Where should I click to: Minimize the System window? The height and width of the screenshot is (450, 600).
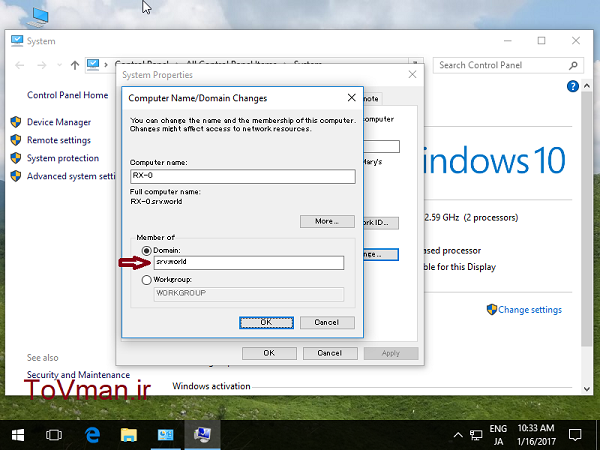tap(508, 41)
